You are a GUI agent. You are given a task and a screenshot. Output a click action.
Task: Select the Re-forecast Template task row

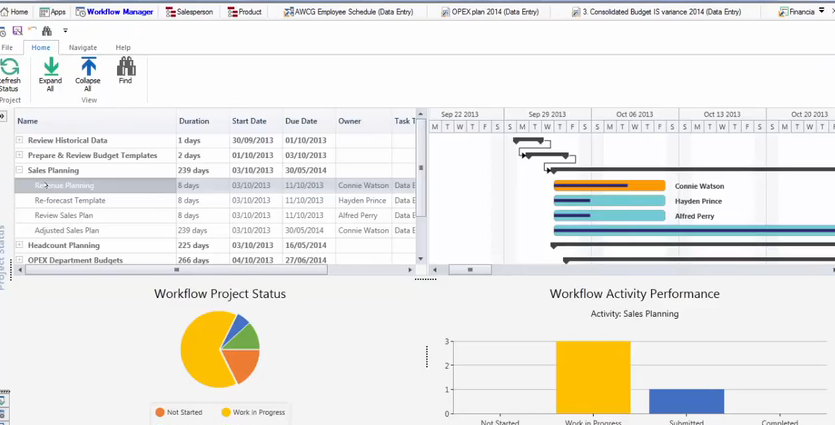[215, 200]
